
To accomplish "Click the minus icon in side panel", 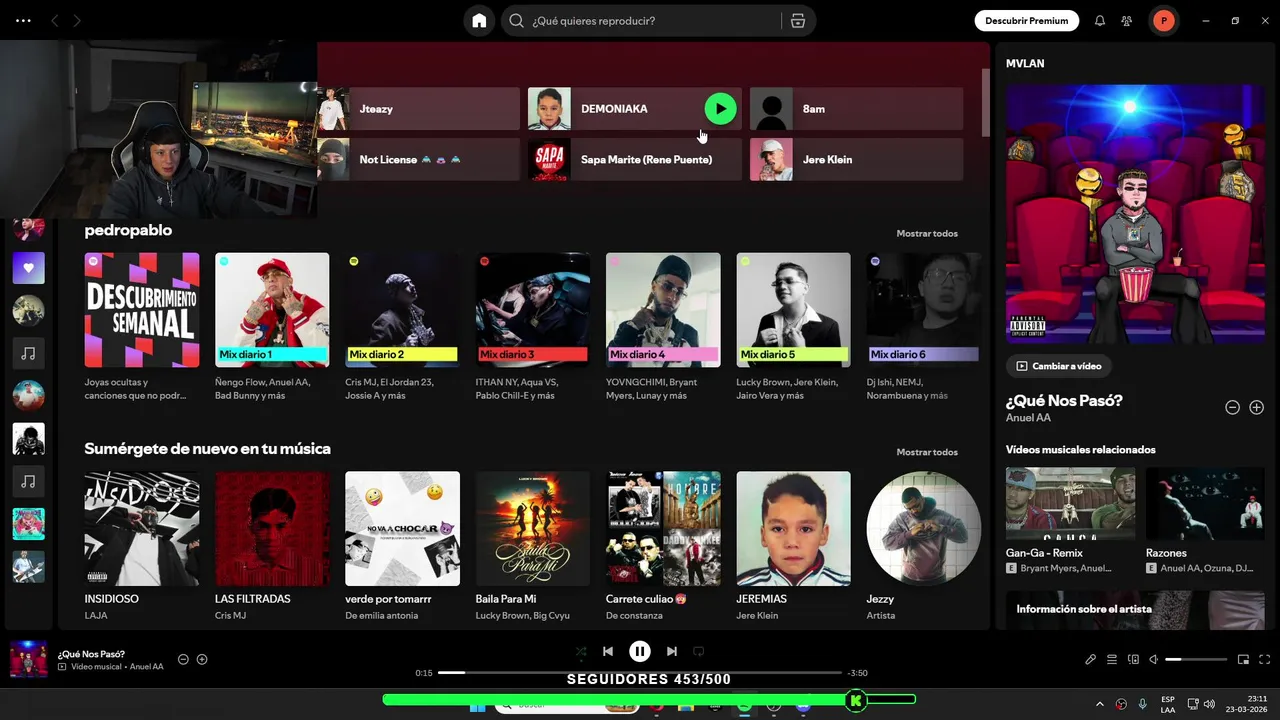I will [1232, 407].
